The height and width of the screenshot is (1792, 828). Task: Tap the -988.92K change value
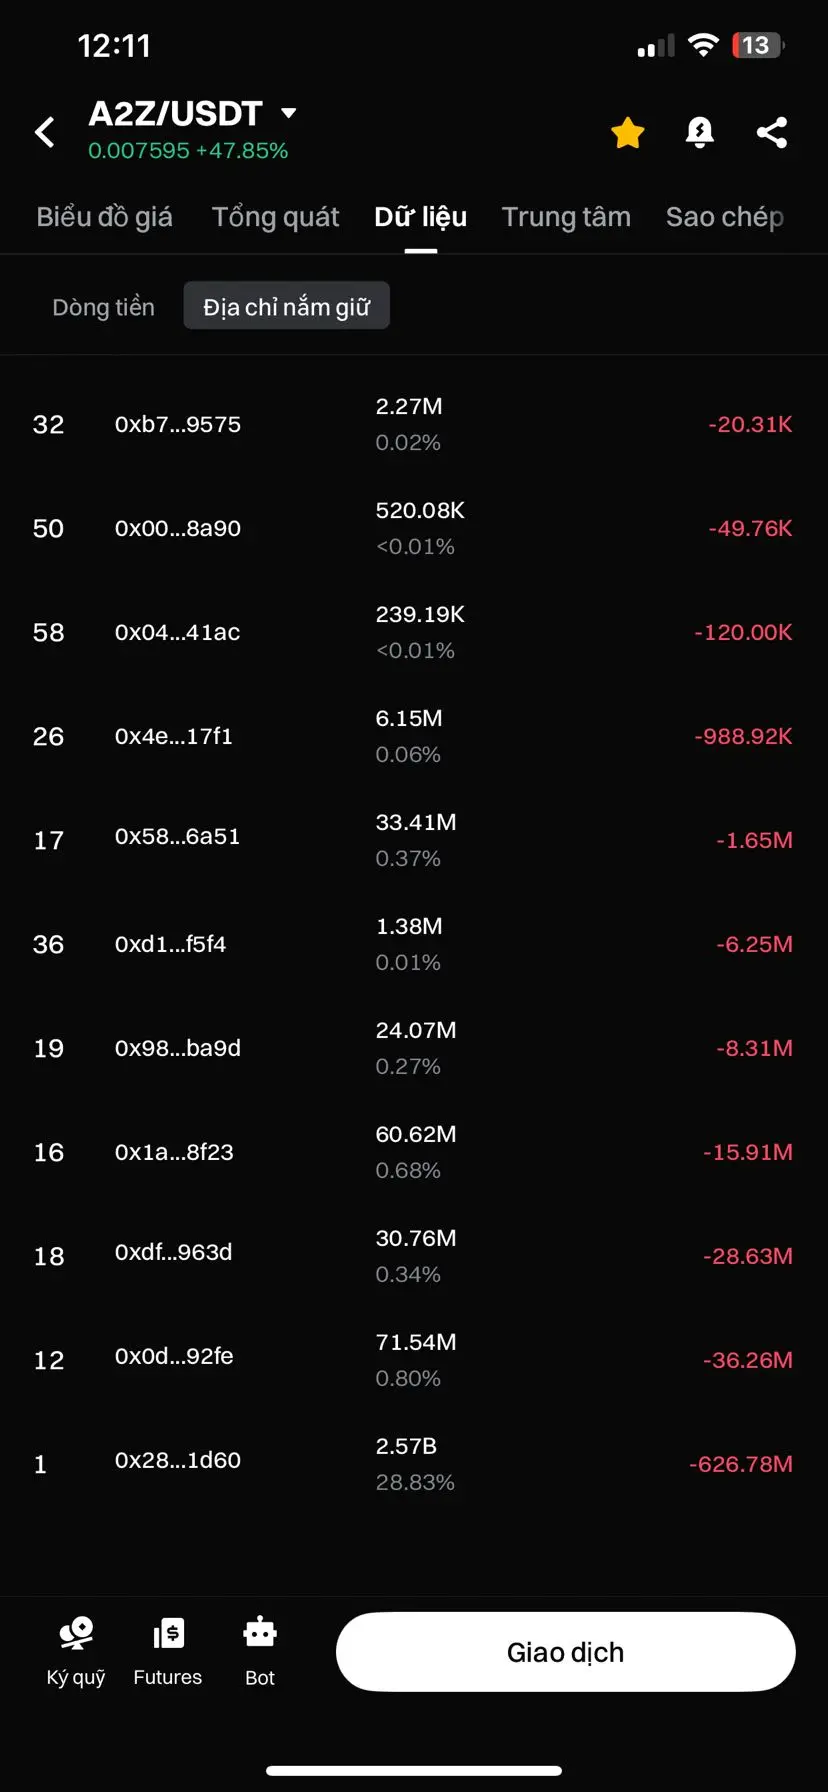(x=743, y=736)
